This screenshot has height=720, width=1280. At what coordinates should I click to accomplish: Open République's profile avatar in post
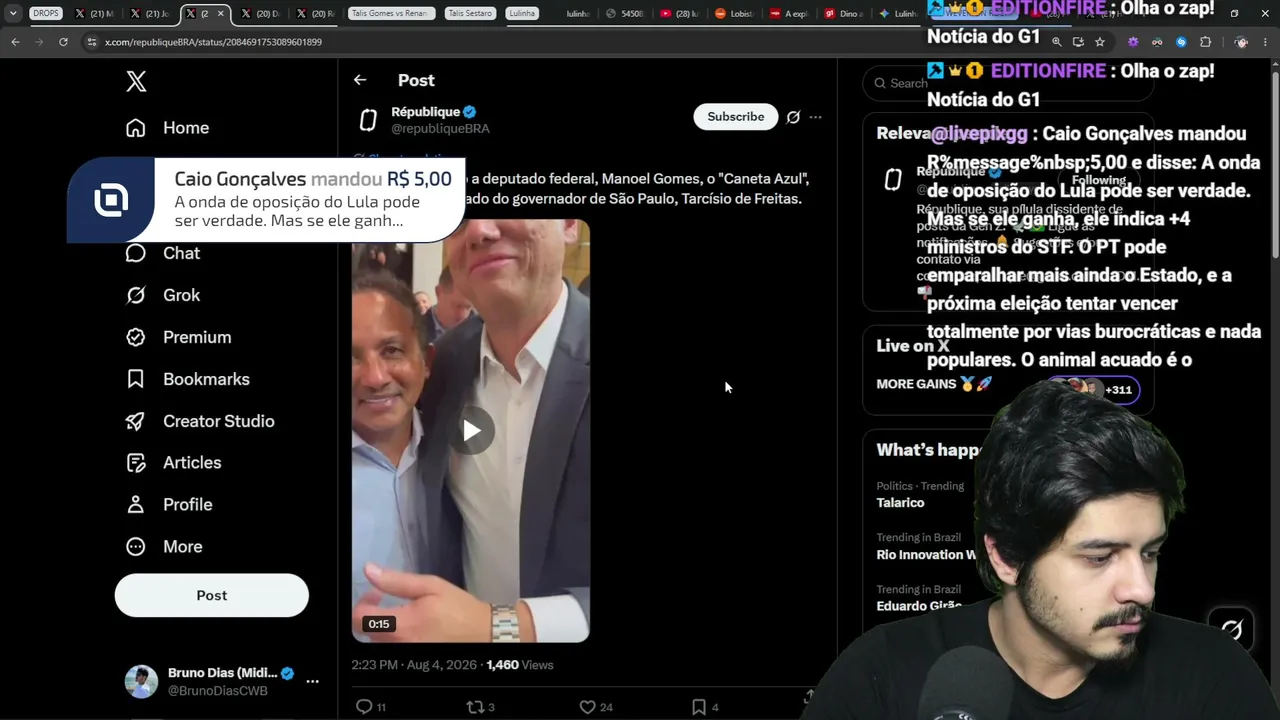point(368,120)
